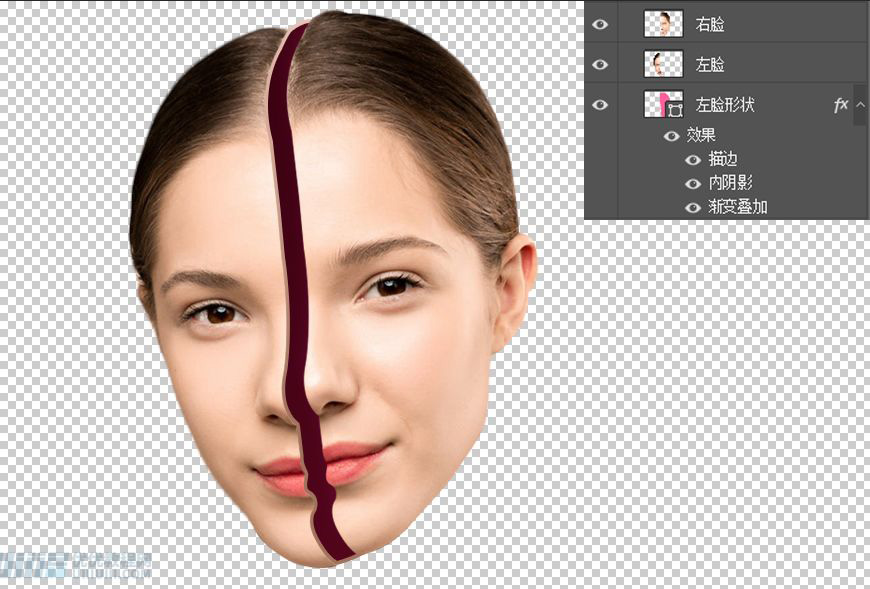
Task: Toggle visibility of 左脸形状 layer
Action: (600, 104)
